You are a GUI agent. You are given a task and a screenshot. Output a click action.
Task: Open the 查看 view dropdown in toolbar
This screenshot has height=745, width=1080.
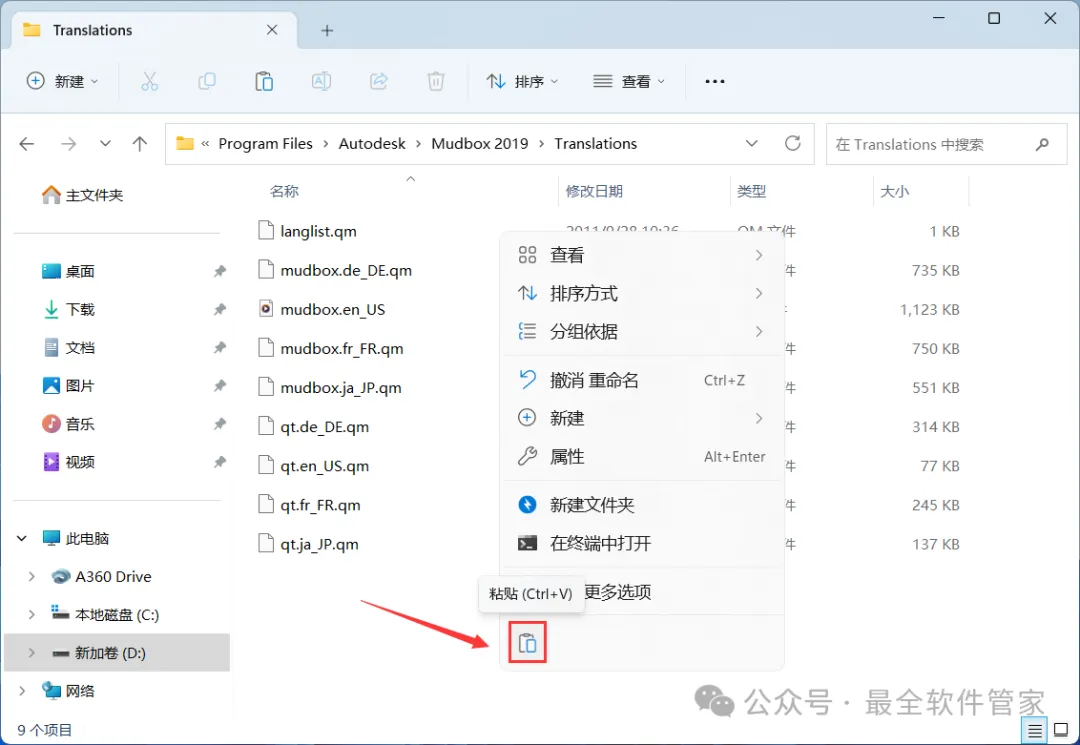(629, 81)
